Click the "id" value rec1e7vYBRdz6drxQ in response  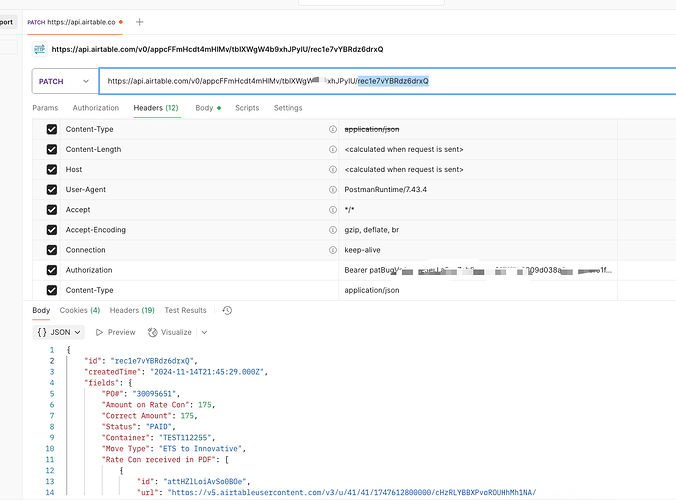click(x=153, y=361)
